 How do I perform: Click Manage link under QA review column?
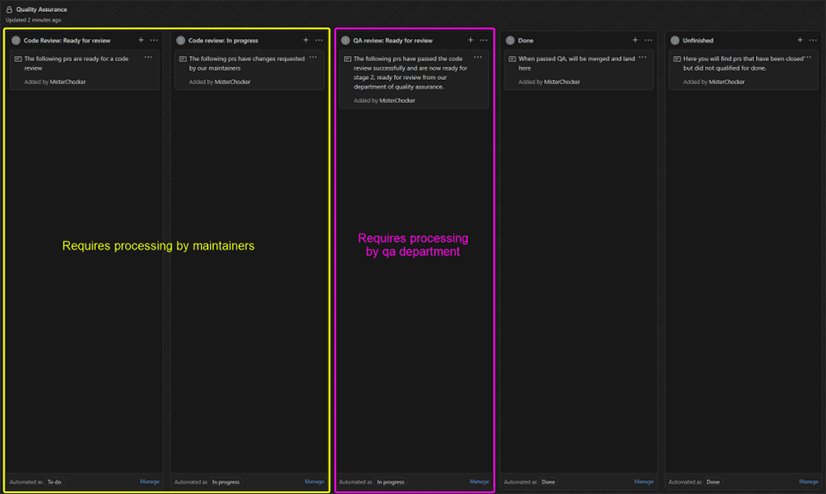pos(479,482)
